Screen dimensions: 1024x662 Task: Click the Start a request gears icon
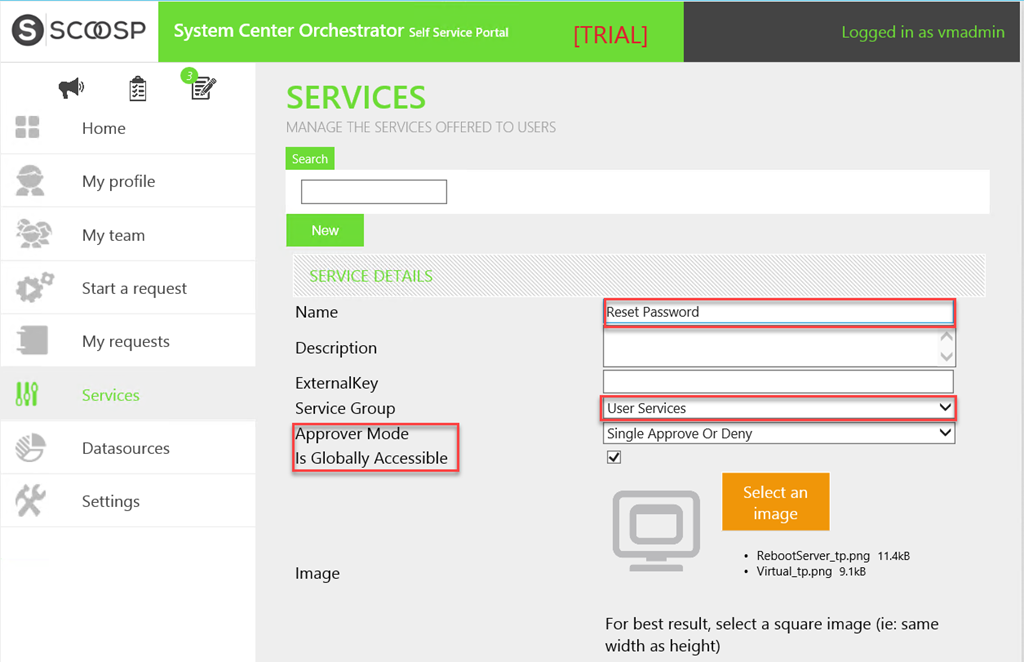pyautogui.click(x=32, y=288)
